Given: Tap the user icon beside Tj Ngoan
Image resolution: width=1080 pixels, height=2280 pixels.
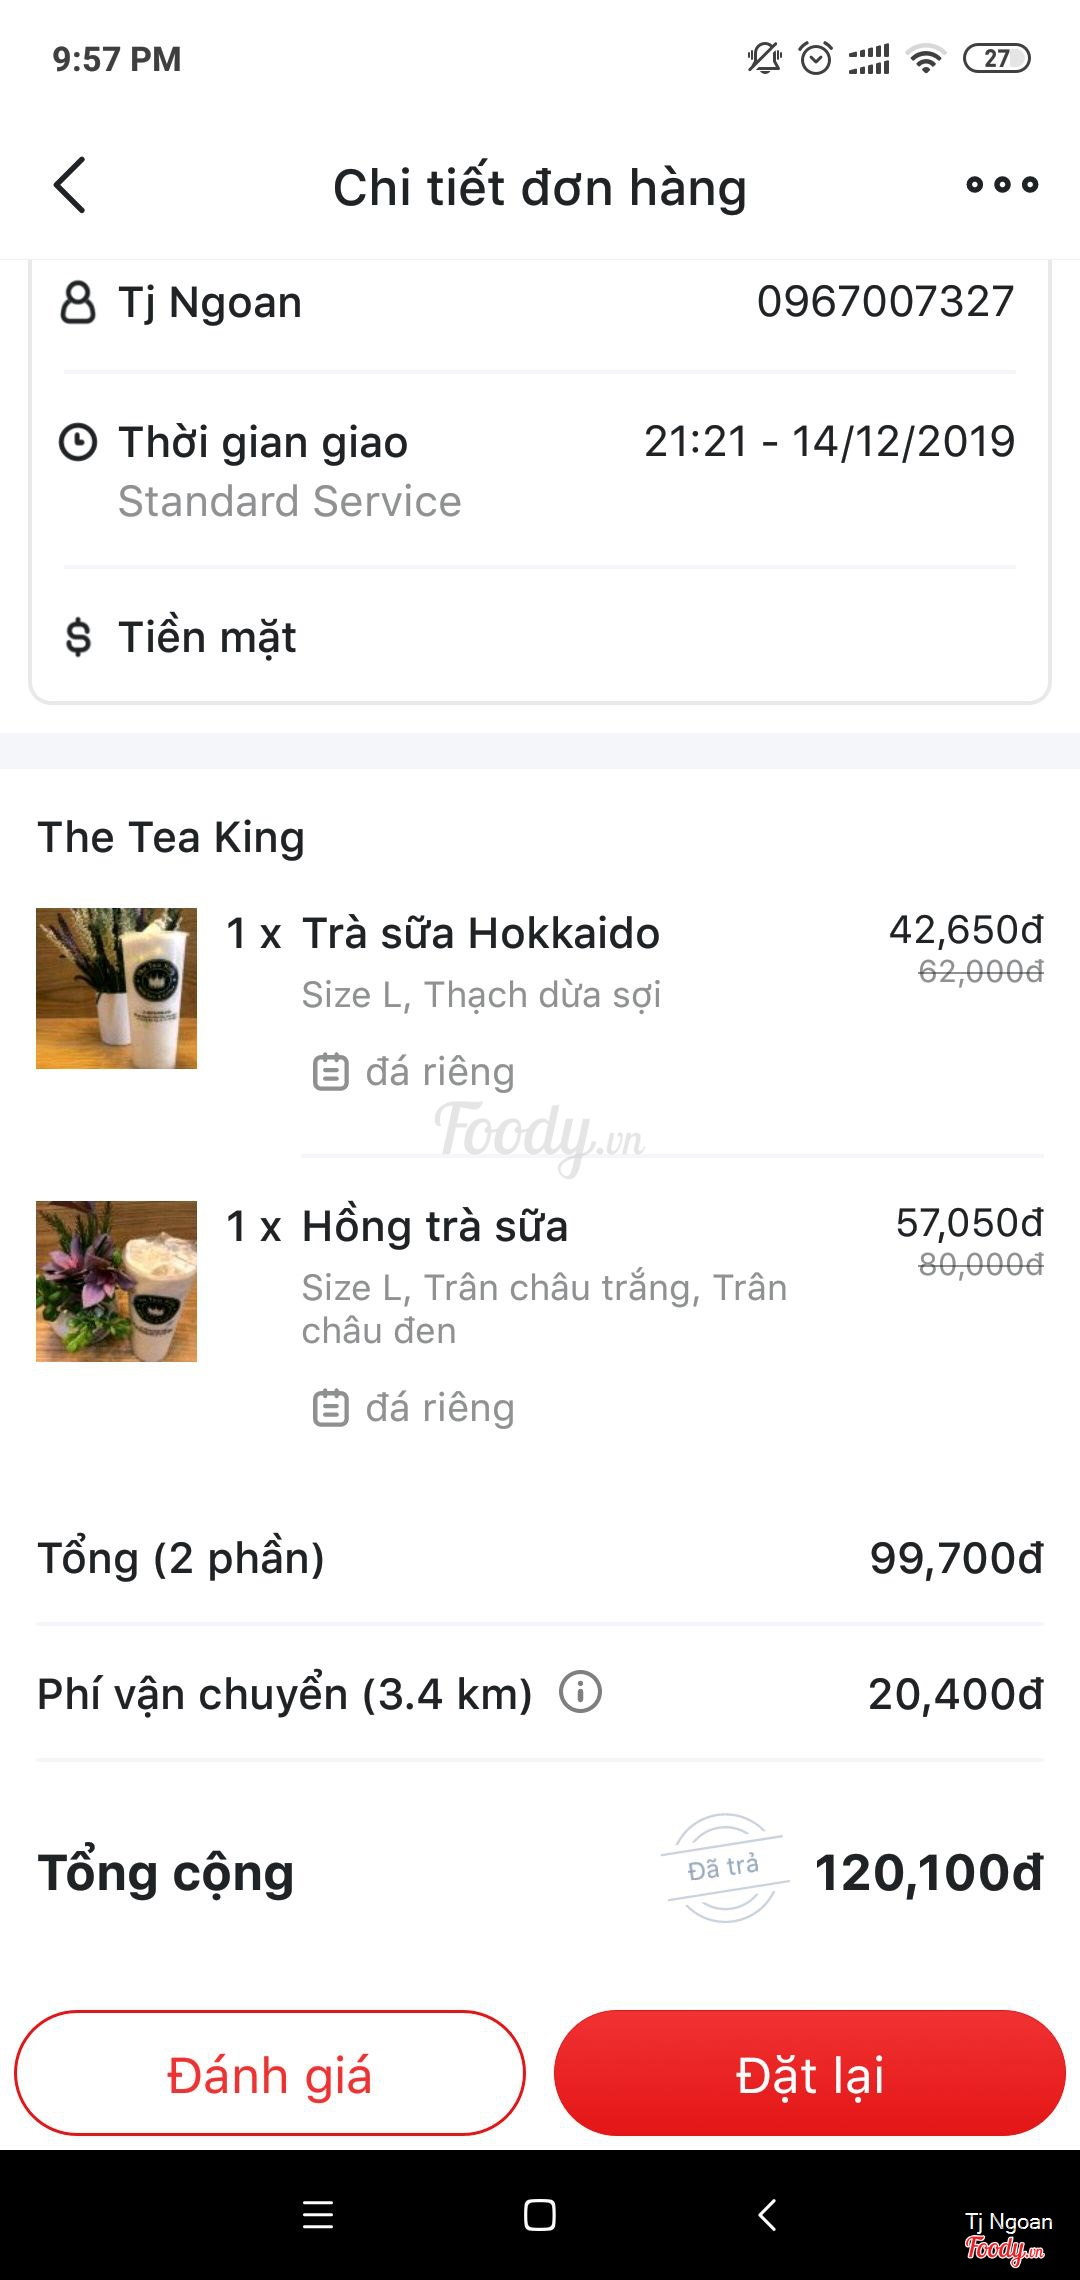Looking at the screenshot, I should click(78, 302).
